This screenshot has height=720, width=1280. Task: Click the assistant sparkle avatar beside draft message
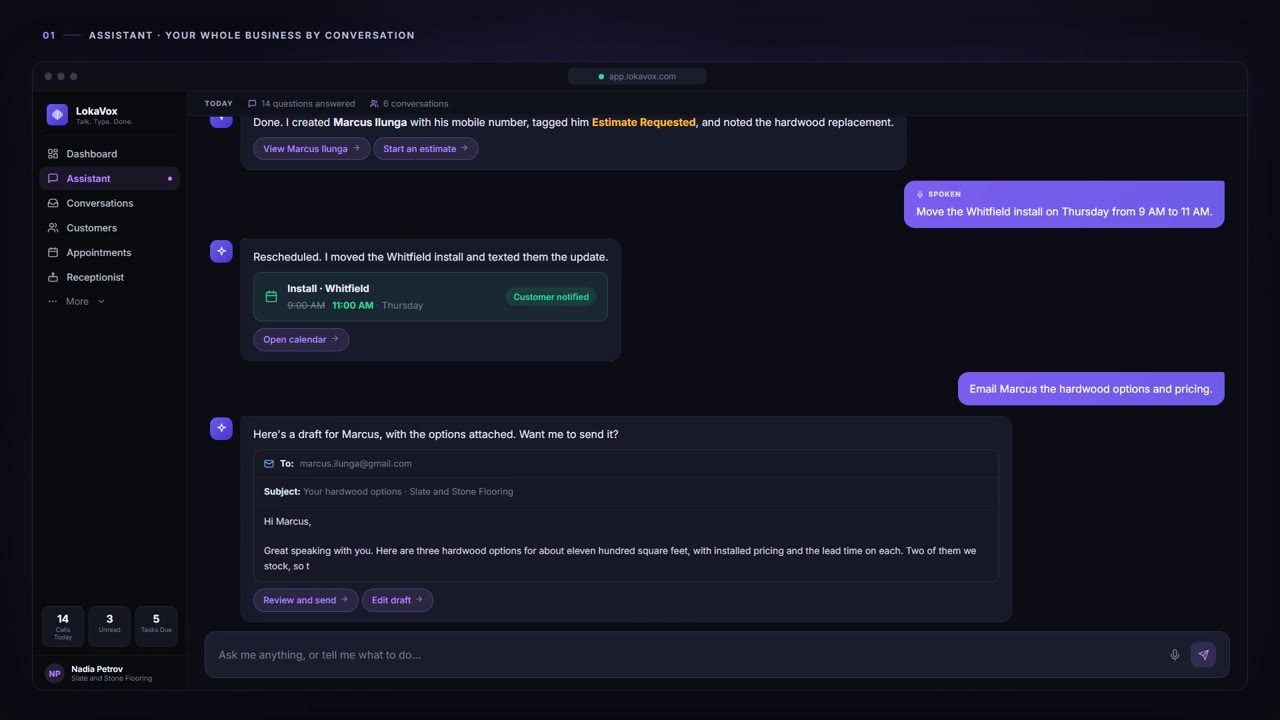click(x=221, y=428)
